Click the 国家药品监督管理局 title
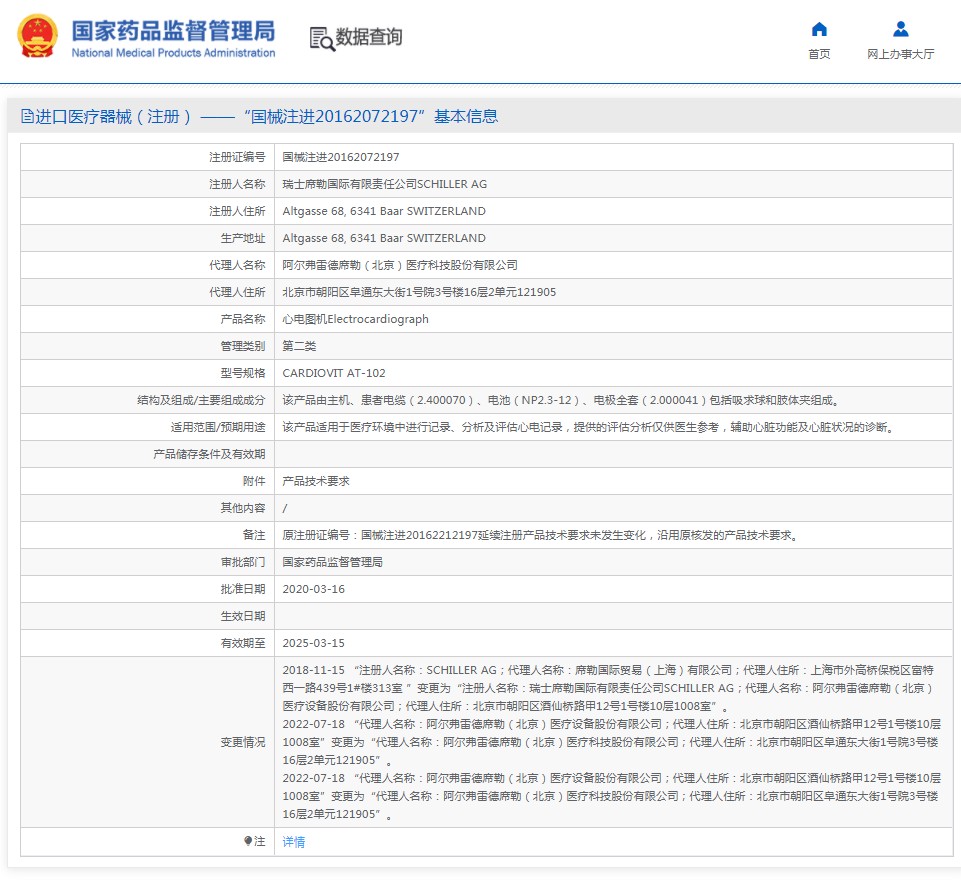 coord(173,31)
